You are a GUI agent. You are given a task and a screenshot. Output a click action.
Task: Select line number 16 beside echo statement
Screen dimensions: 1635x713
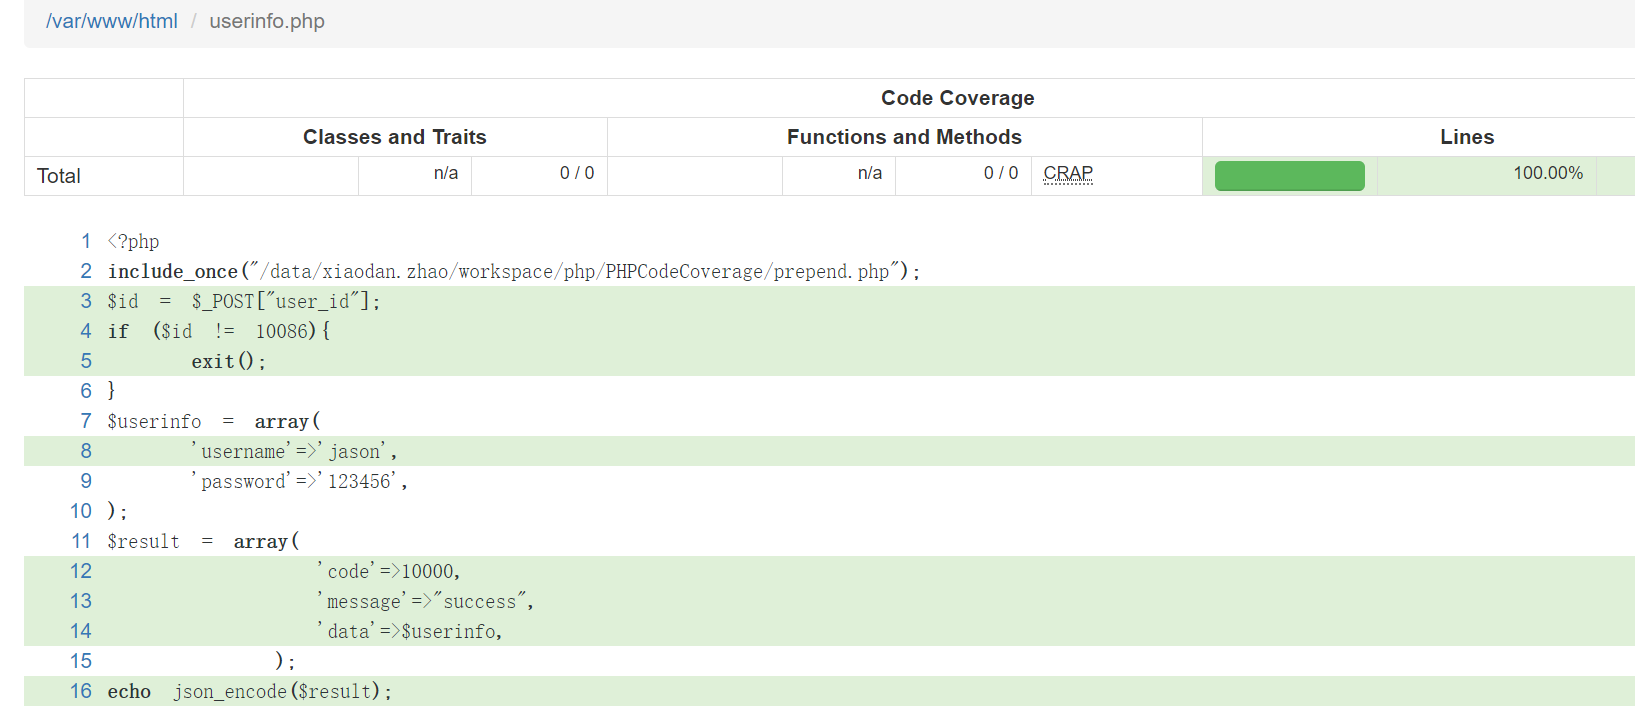click(81, 691)
